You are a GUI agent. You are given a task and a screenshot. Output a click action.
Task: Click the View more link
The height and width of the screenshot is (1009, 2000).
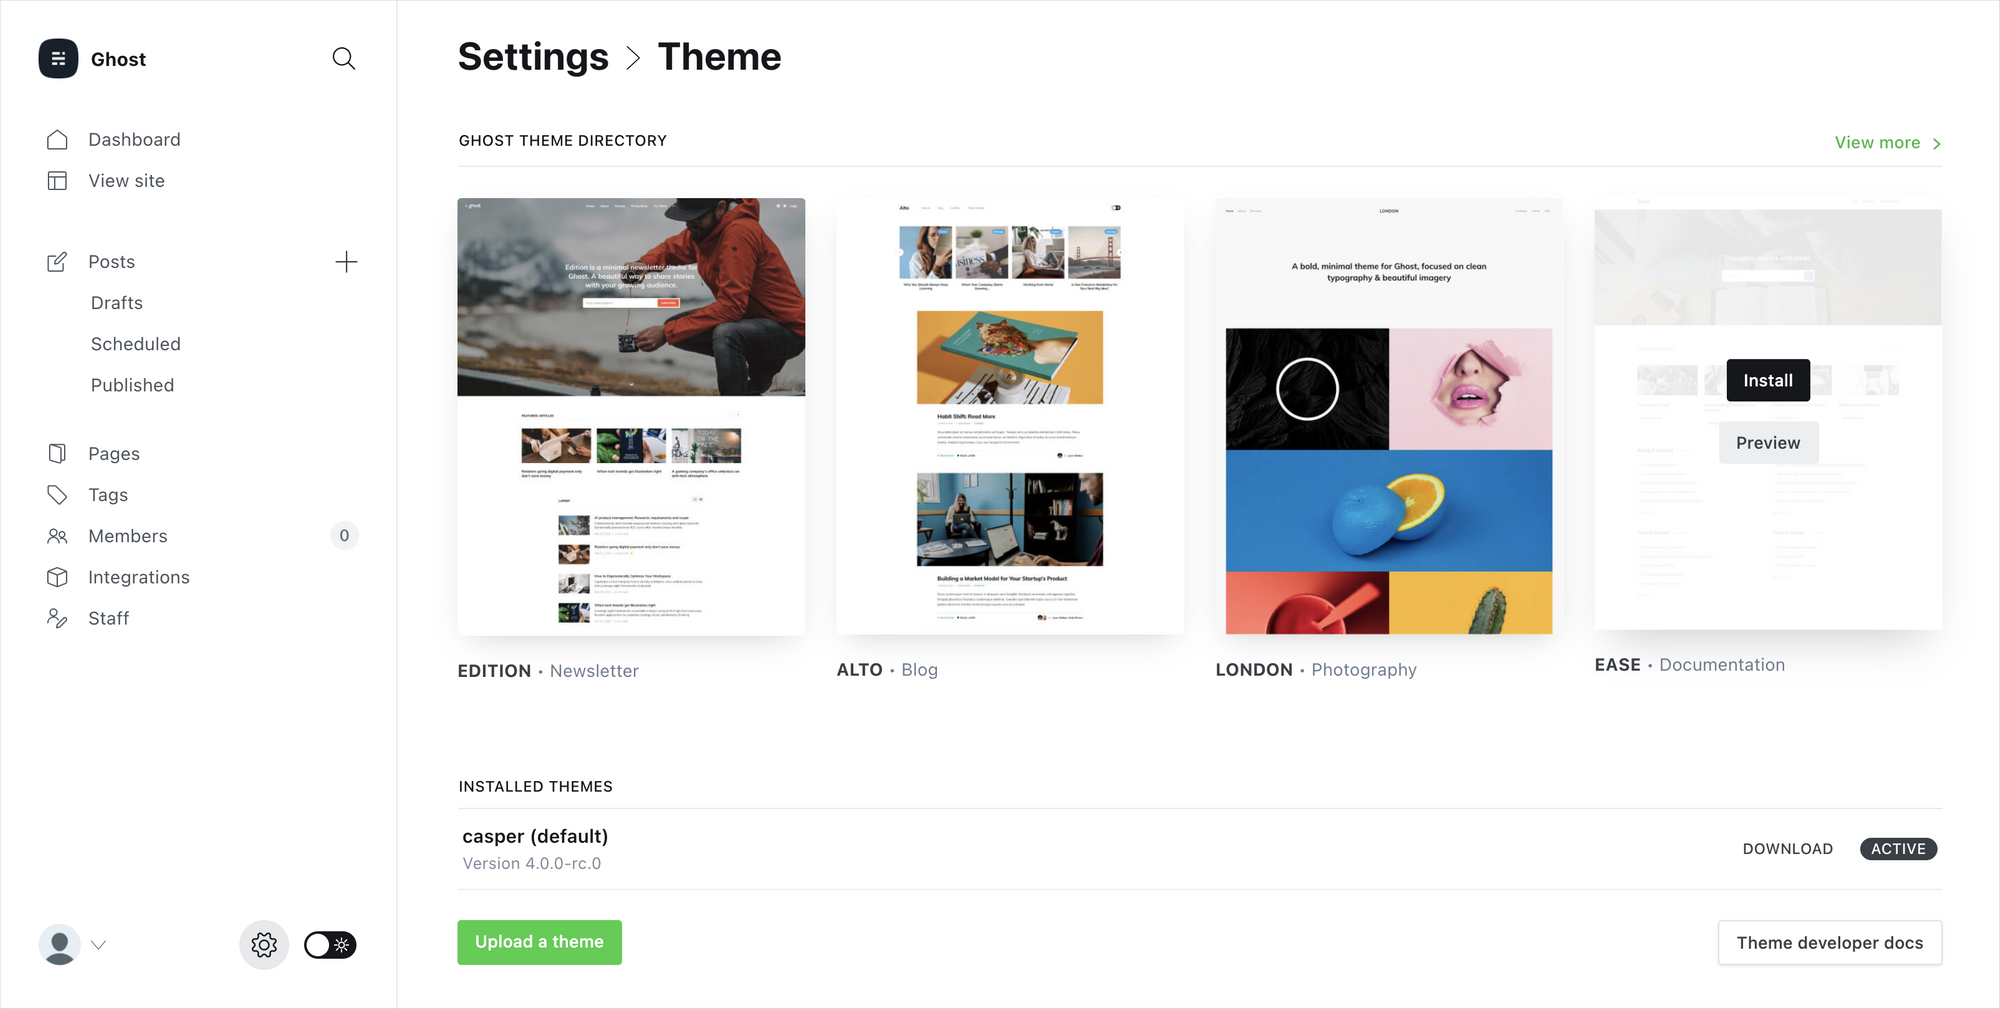pos(1886,143)
